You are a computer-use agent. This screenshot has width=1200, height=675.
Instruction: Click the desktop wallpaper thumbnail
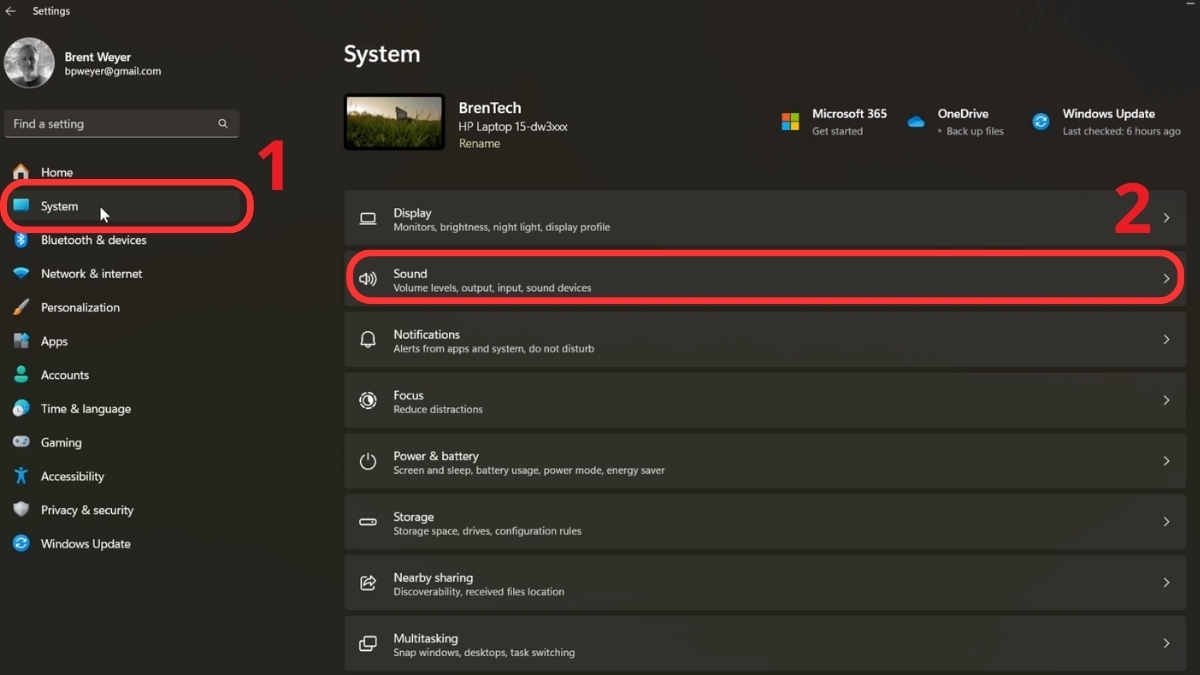click(x=394, y=122)
